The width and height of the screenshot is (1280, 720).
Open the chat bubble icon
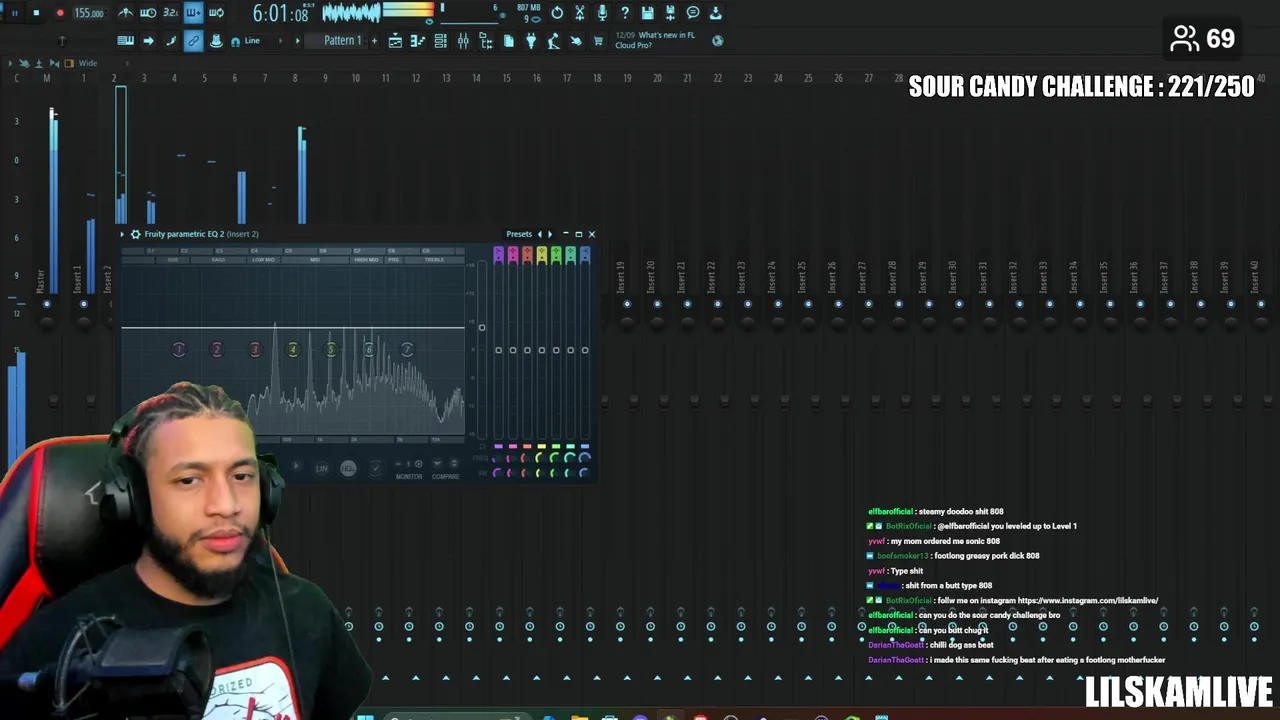[693, 13]
